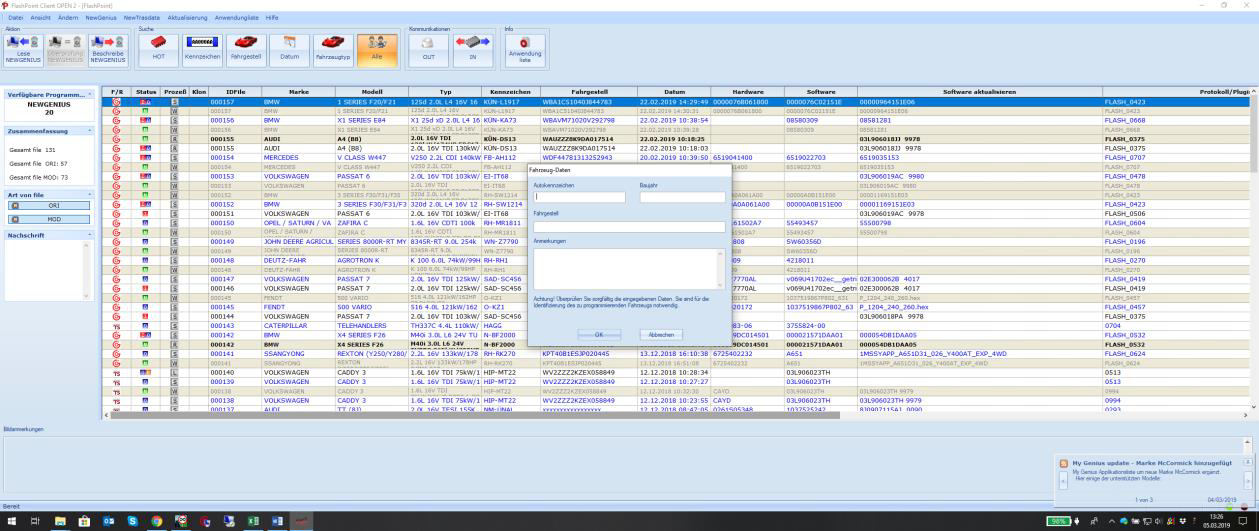The image size is (1259, 531).
Task: Open the Hilfe menu
Action: [x=272, y=18]
